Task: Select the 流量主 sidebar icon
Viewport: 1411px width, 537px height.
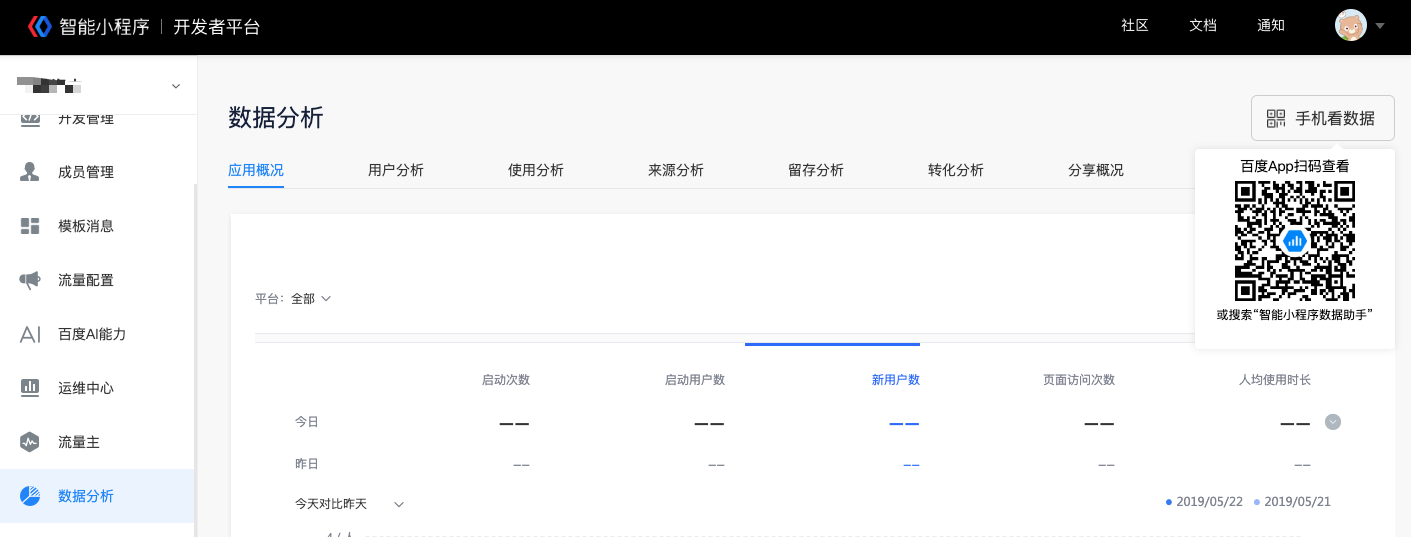Action: pos(30,442)
